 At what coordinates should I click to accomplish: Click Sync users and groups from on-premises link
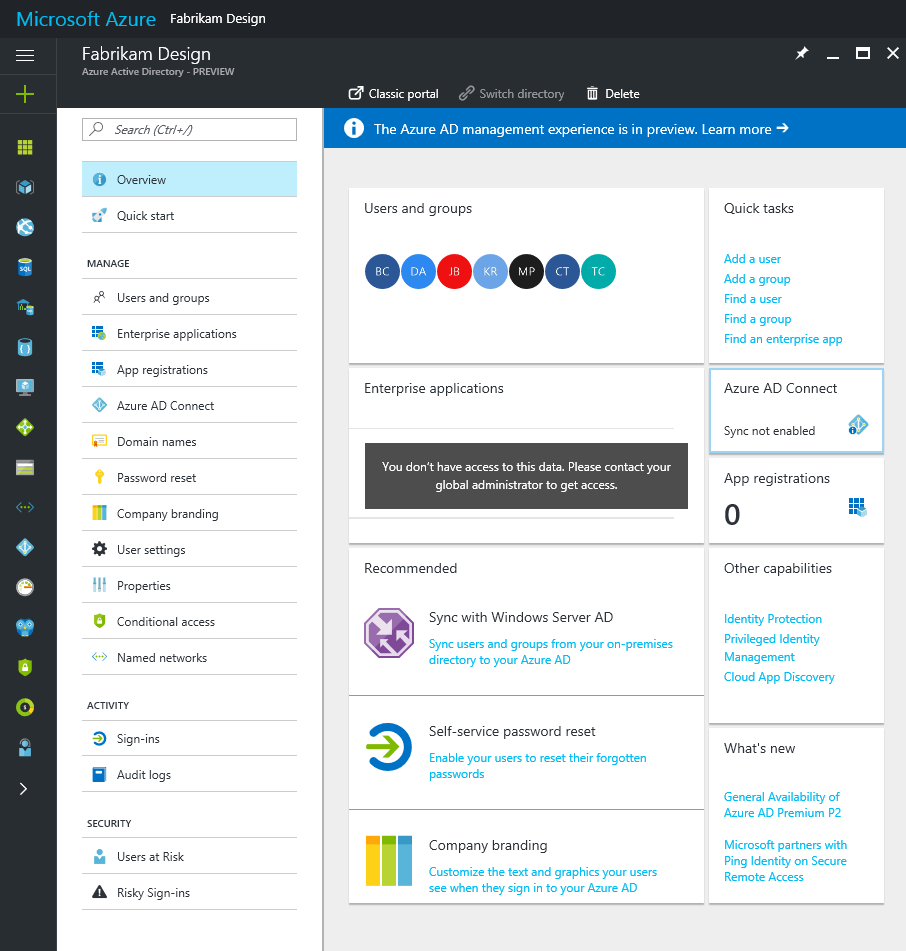click(x=551, y=652)
